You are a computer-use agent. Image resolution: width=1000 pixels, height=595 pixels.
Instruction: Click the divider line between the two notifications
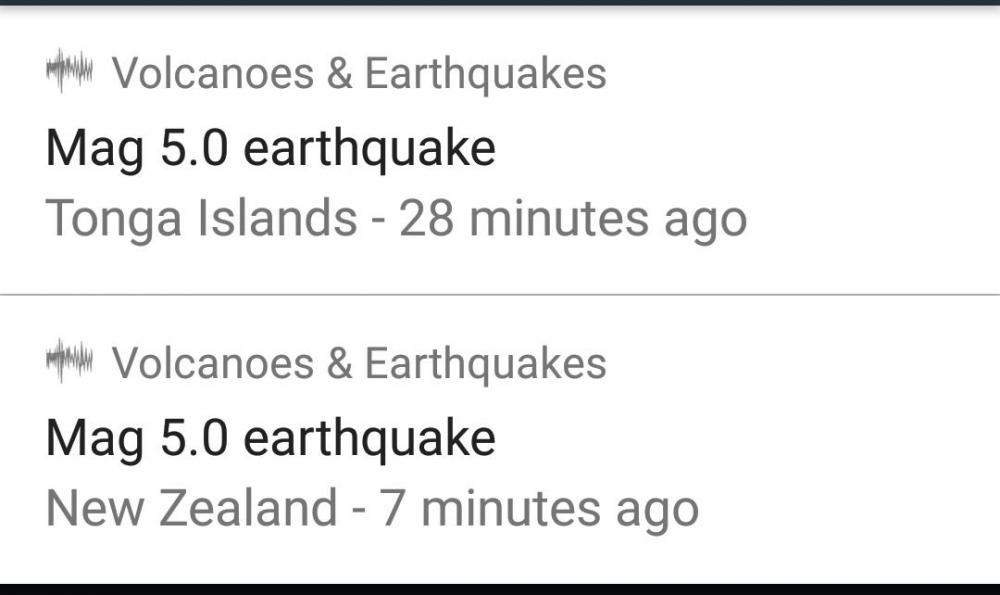(500, 295)
